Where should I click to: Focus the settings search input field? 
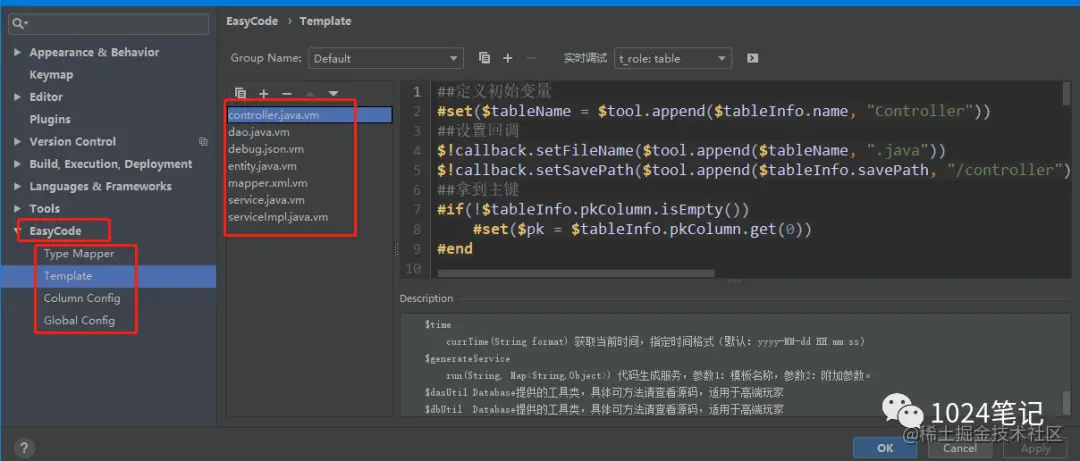(108, 23)
